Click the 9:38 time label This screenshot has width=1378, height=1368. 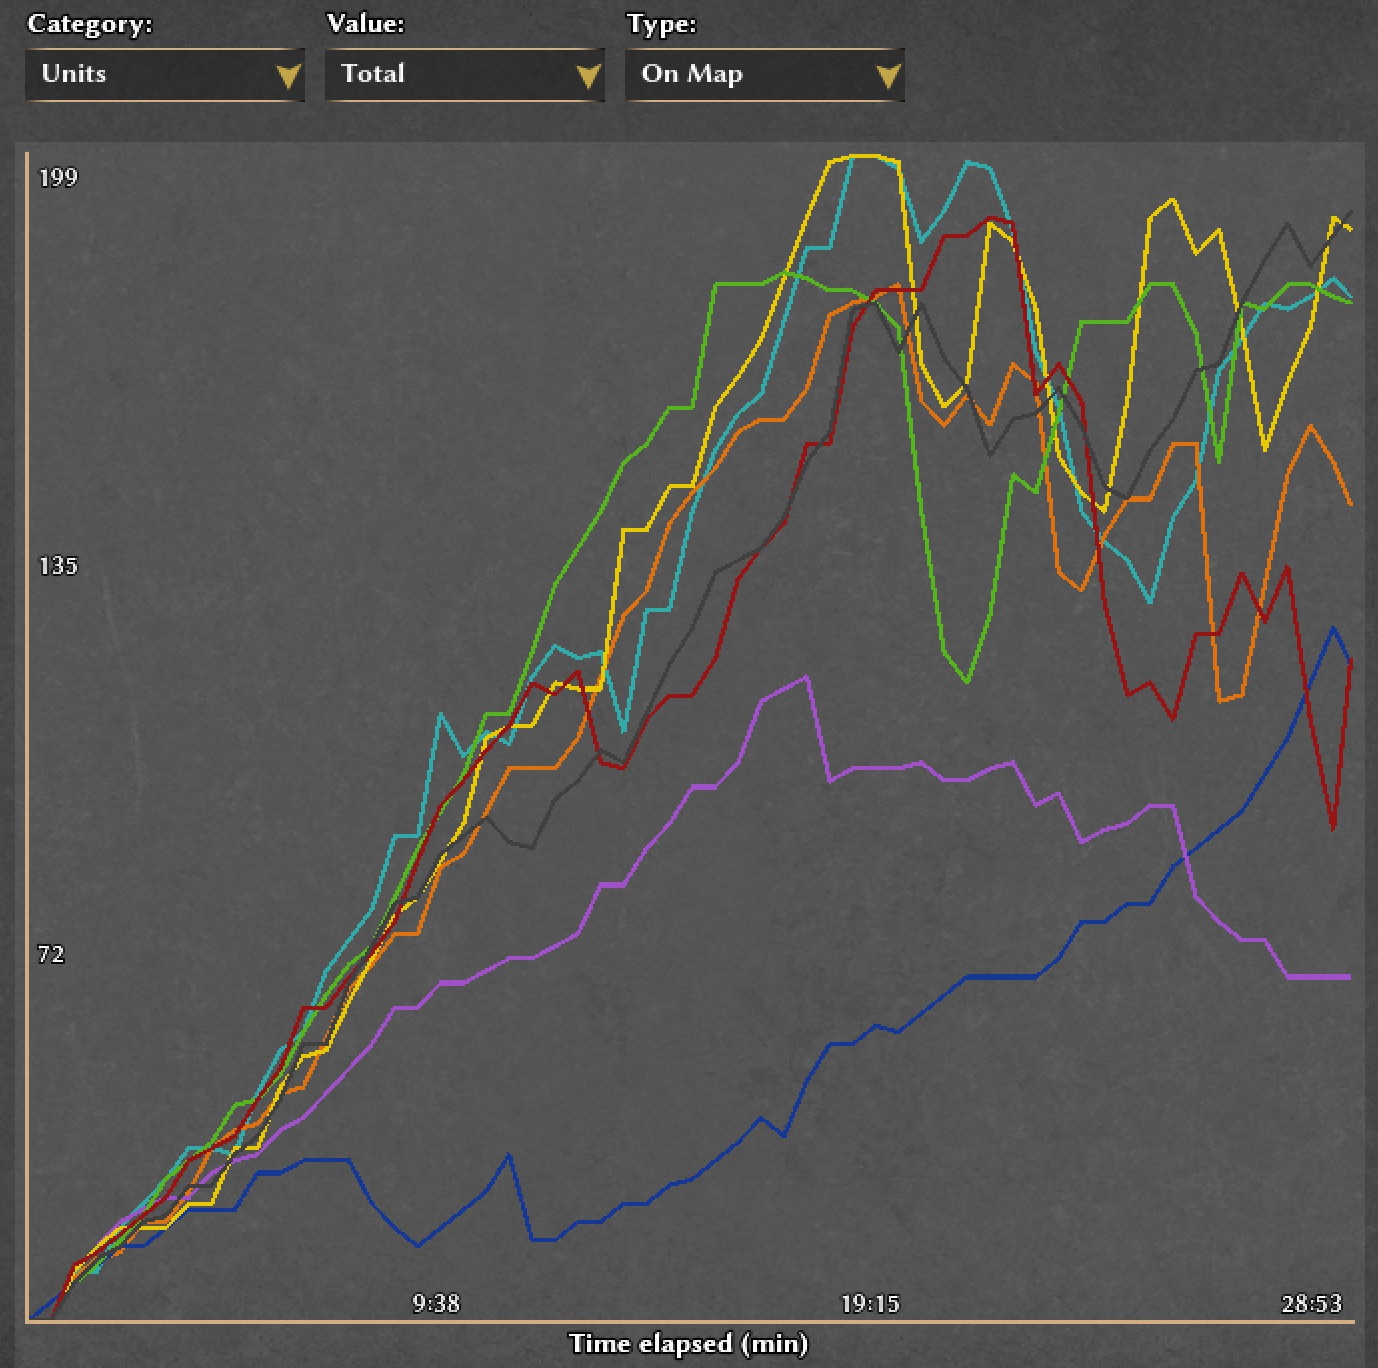pos(436,1303)
